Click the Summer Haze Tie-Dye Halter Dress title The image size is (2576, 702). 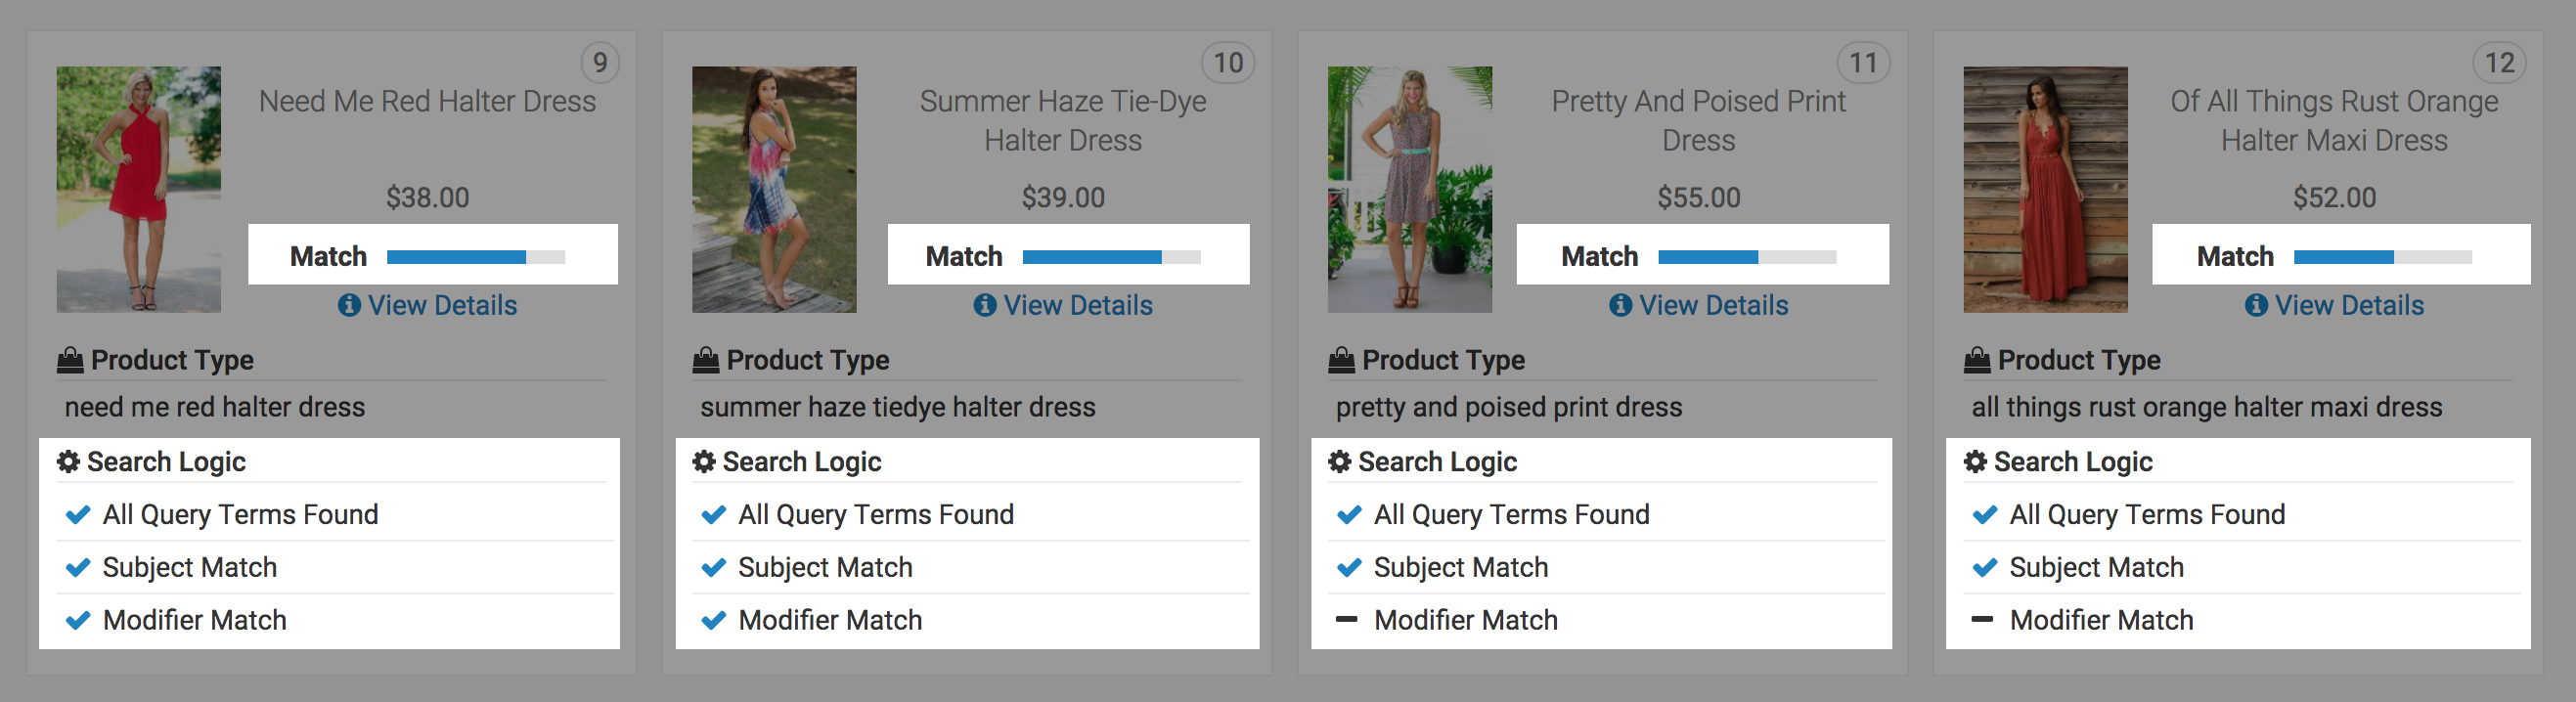click(1062, 121)
